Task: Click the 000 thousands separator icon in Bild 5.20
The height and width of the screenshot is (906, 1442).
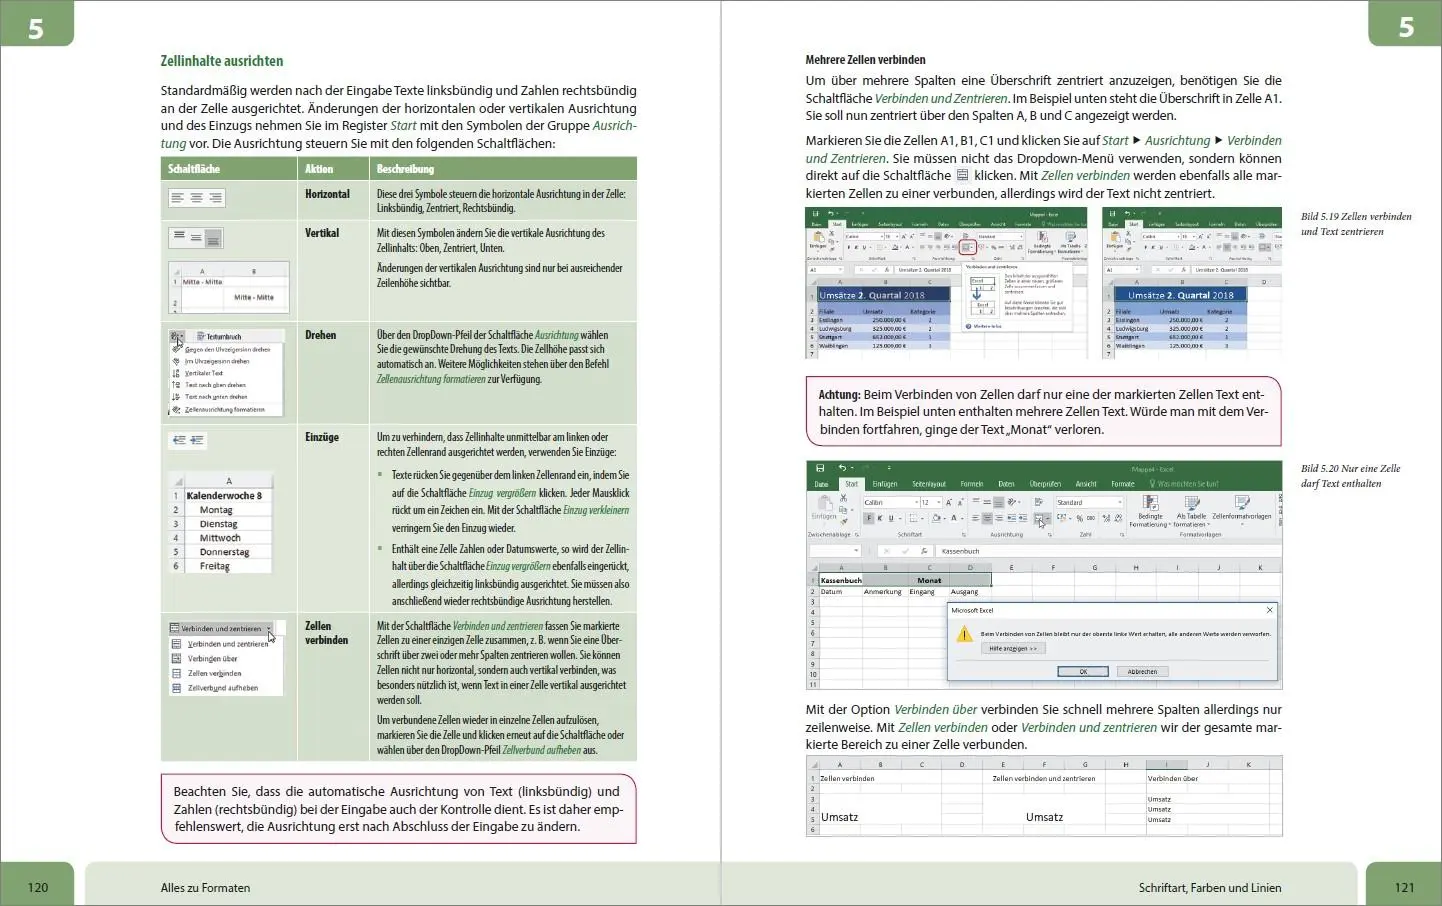Action: click(x=1090, y=519)
